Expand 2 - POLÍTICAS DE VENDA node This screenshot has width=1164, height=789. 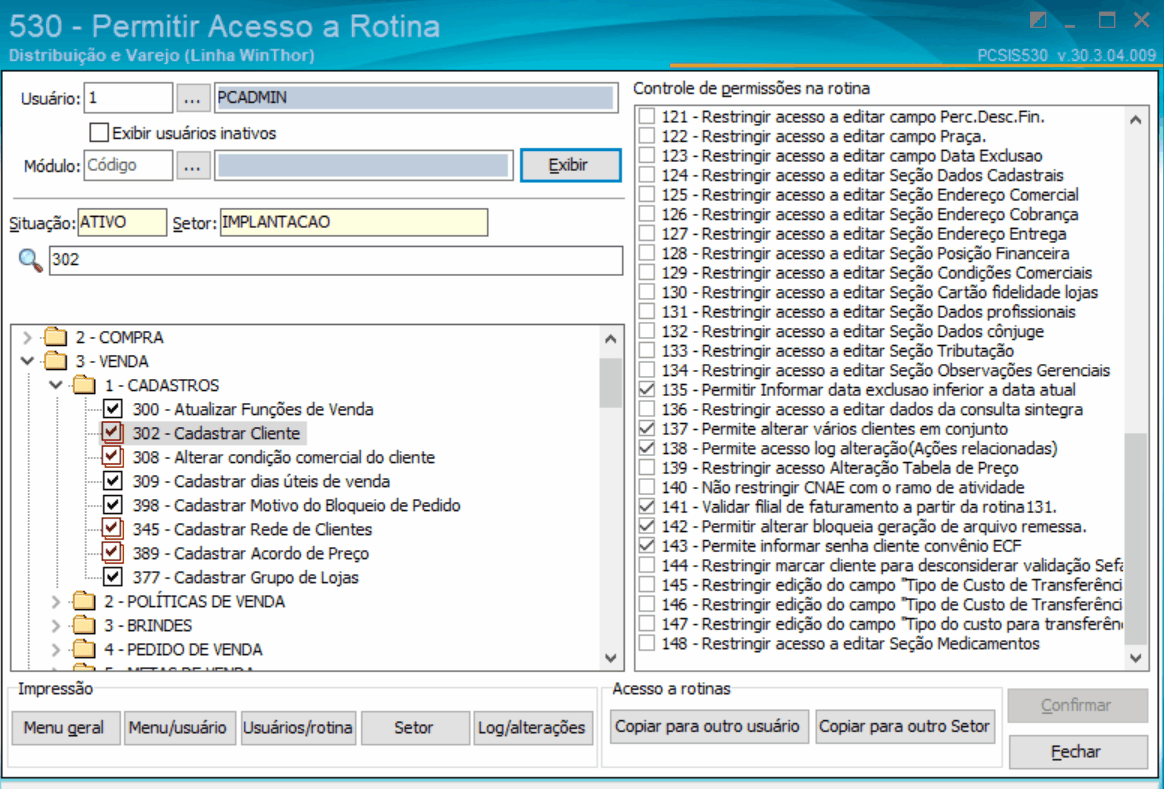pyautogui.click(x=56, y=601)
